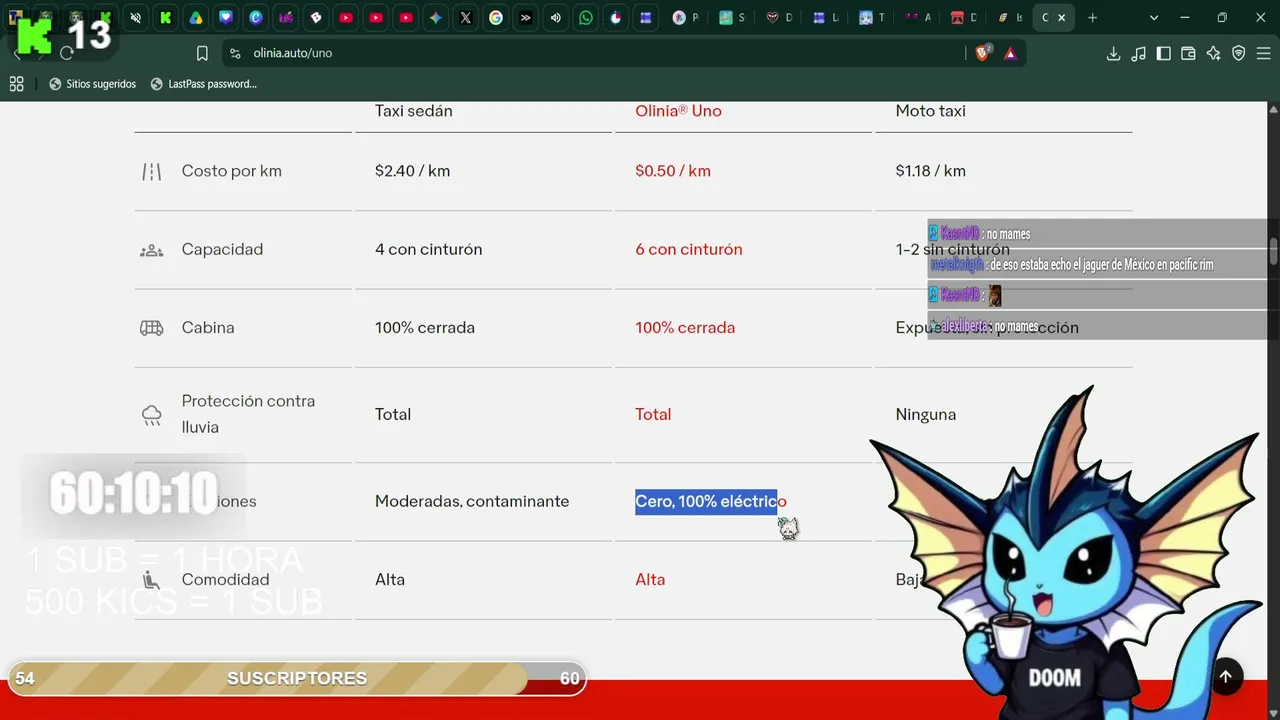Switch to the heart-icon tab labeled D
1280x720 pixels.
tap(779, 17)
